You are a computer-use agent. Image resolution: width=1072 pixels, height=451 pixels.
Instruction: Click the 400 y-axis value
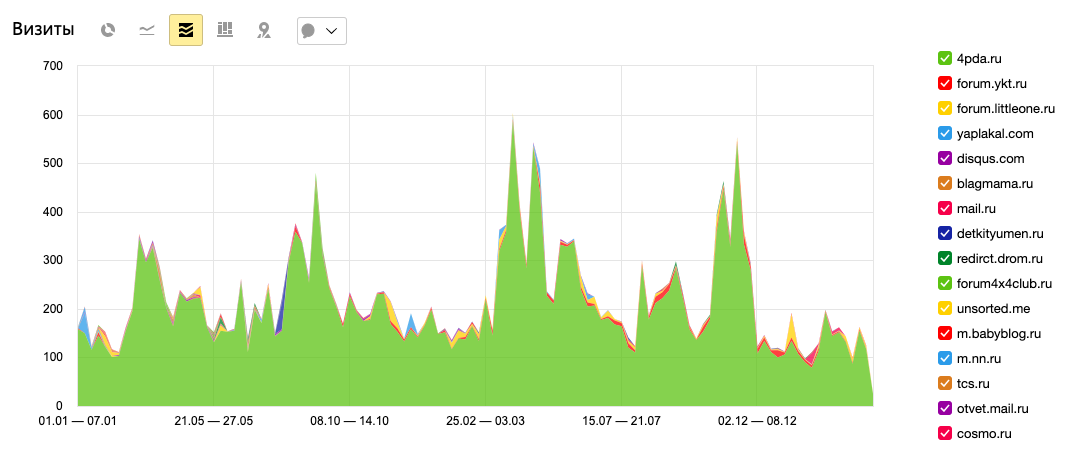pos(54,212)
